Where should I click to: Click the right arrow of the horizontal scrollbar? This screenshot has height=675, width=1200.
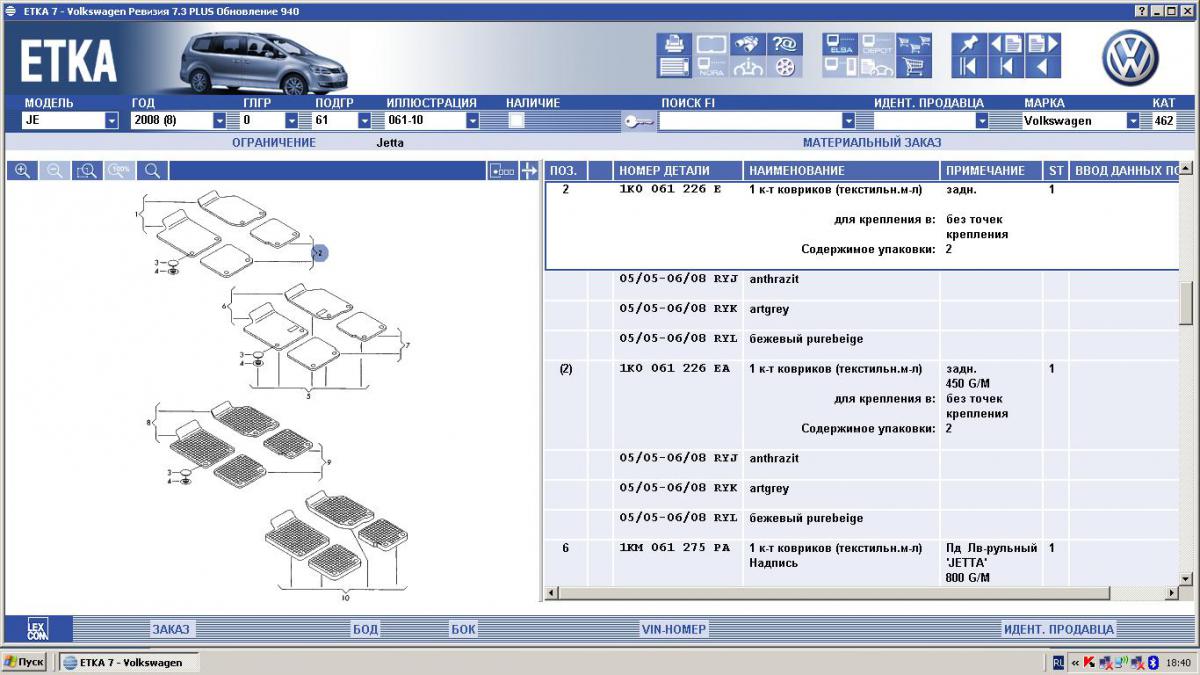click(x=1171, y=594)
